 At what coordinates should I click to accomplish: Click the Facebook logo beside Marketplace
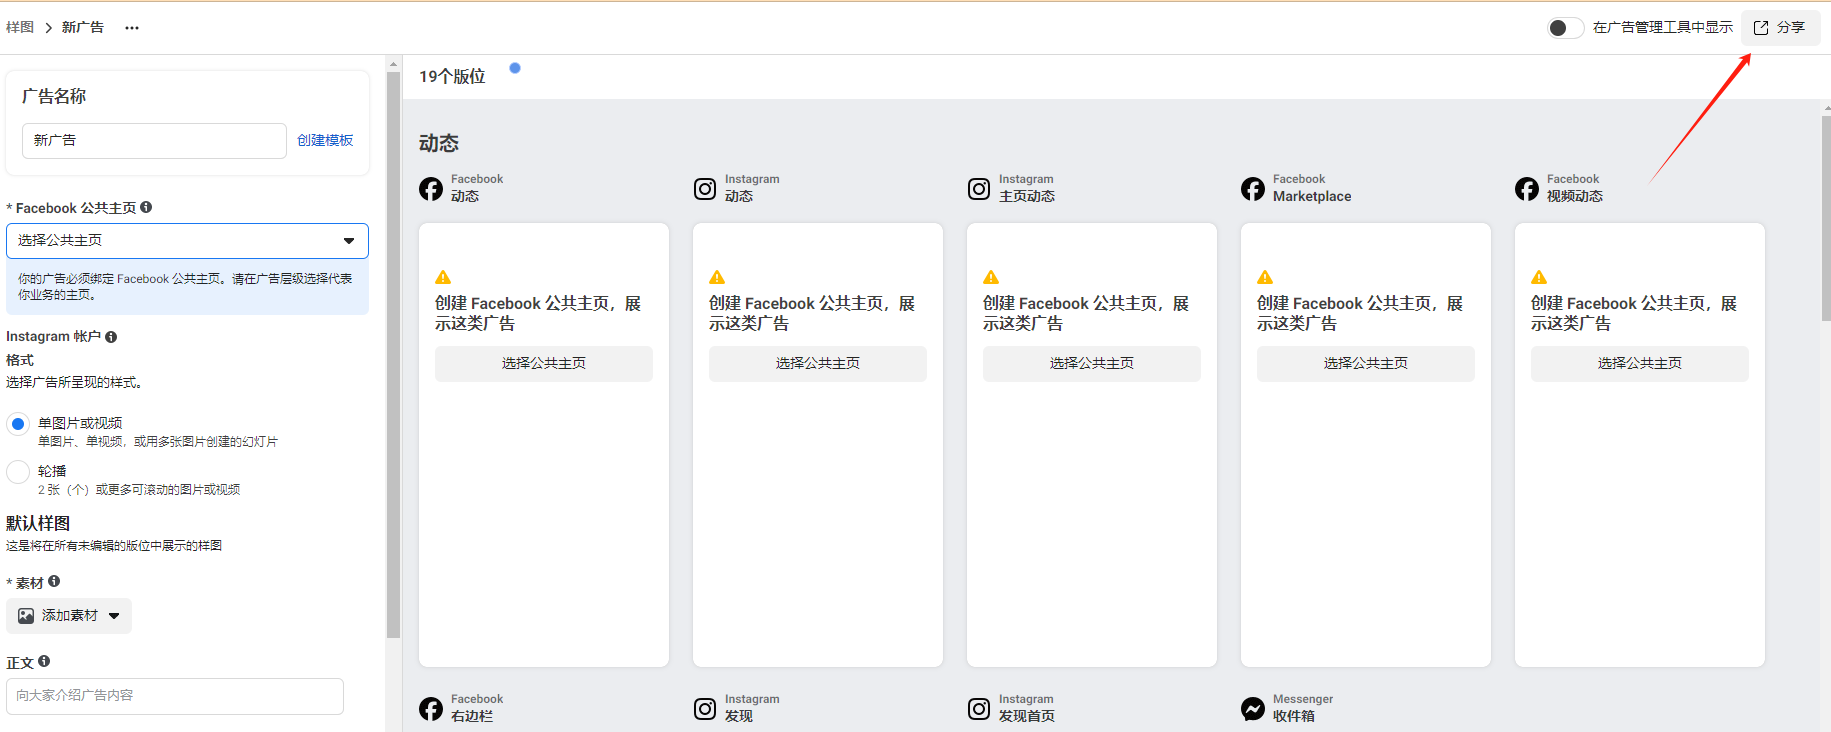point(1253,189)
